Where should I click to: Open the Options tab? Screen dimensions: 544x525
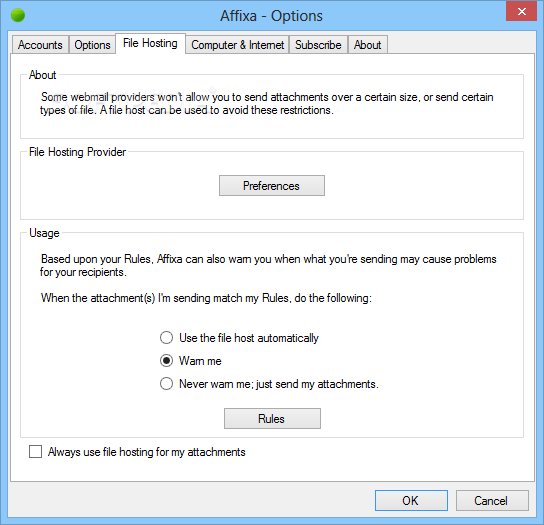point(92,45)
